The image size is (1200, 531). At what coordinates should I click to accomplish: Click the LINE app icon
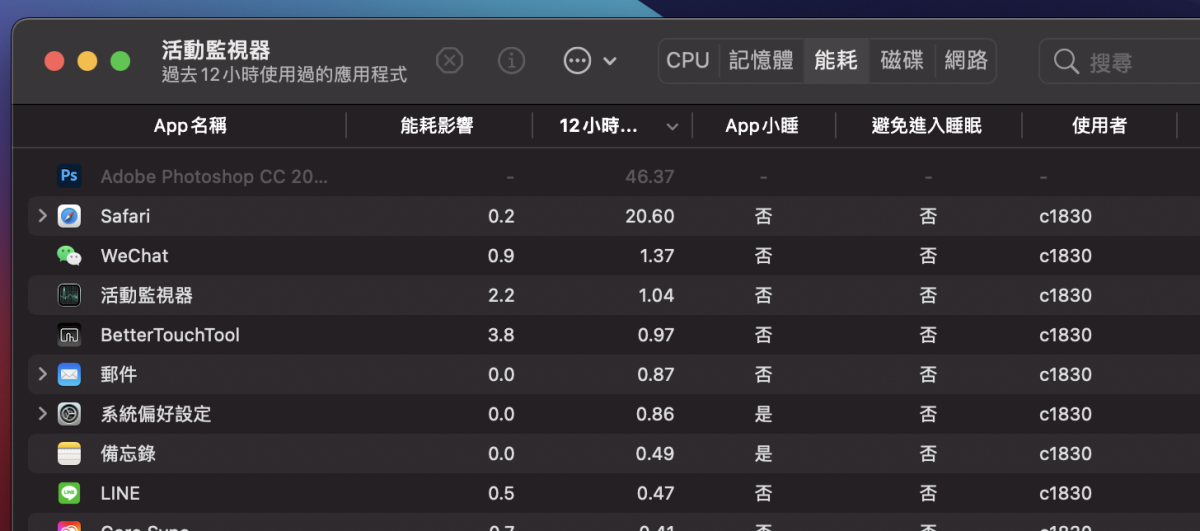pos(69,493)
